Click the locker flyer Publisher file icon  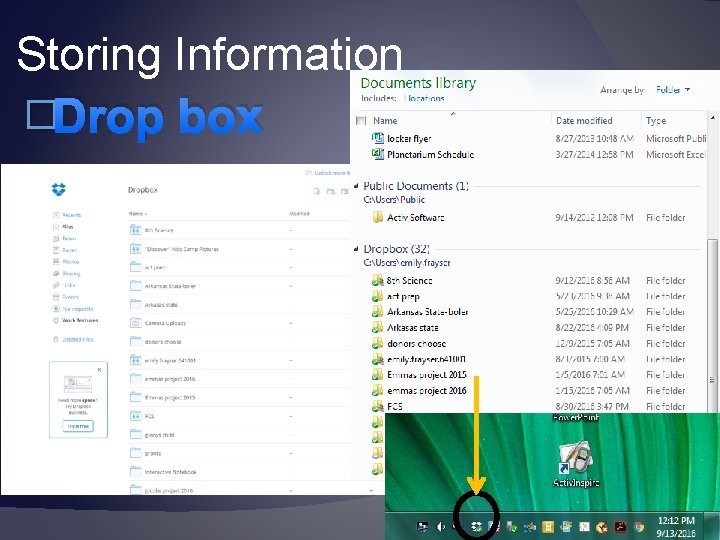coord(377,138)
